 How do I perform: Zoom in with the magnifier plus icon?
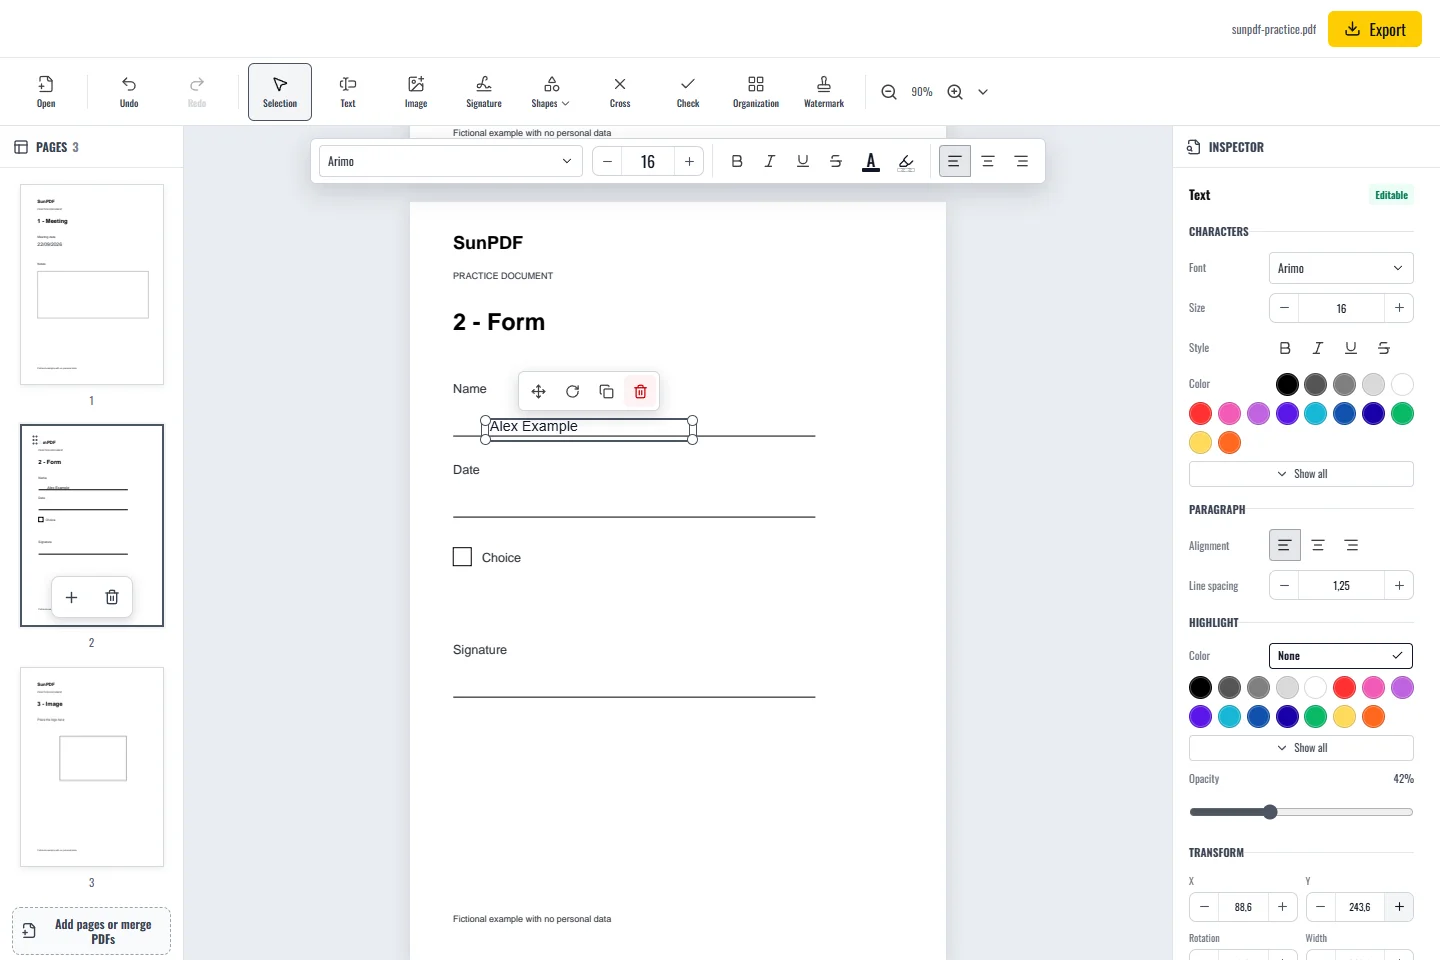(955, 92)
